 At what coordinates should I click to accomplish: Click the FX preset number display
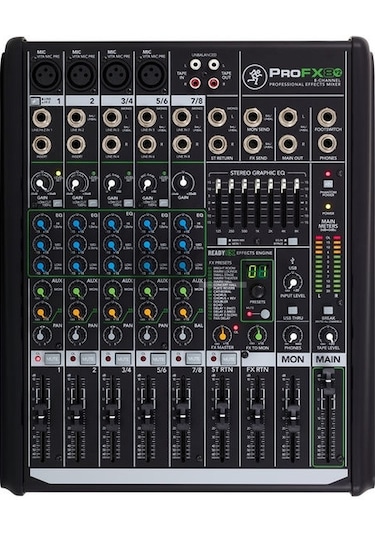257,272
